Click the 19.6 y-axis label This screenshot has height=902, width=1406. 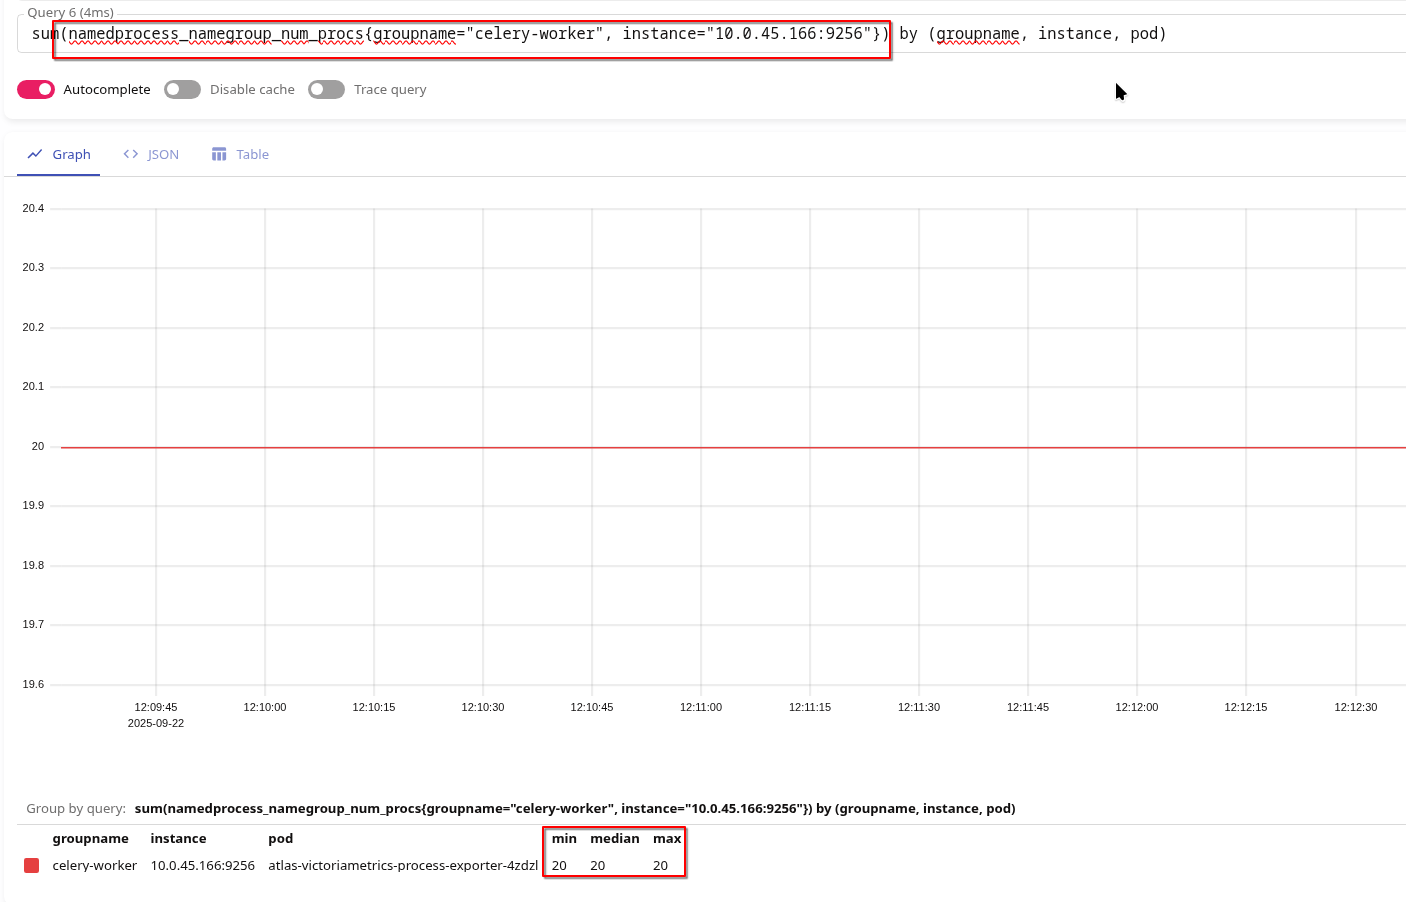coord(33,685)
